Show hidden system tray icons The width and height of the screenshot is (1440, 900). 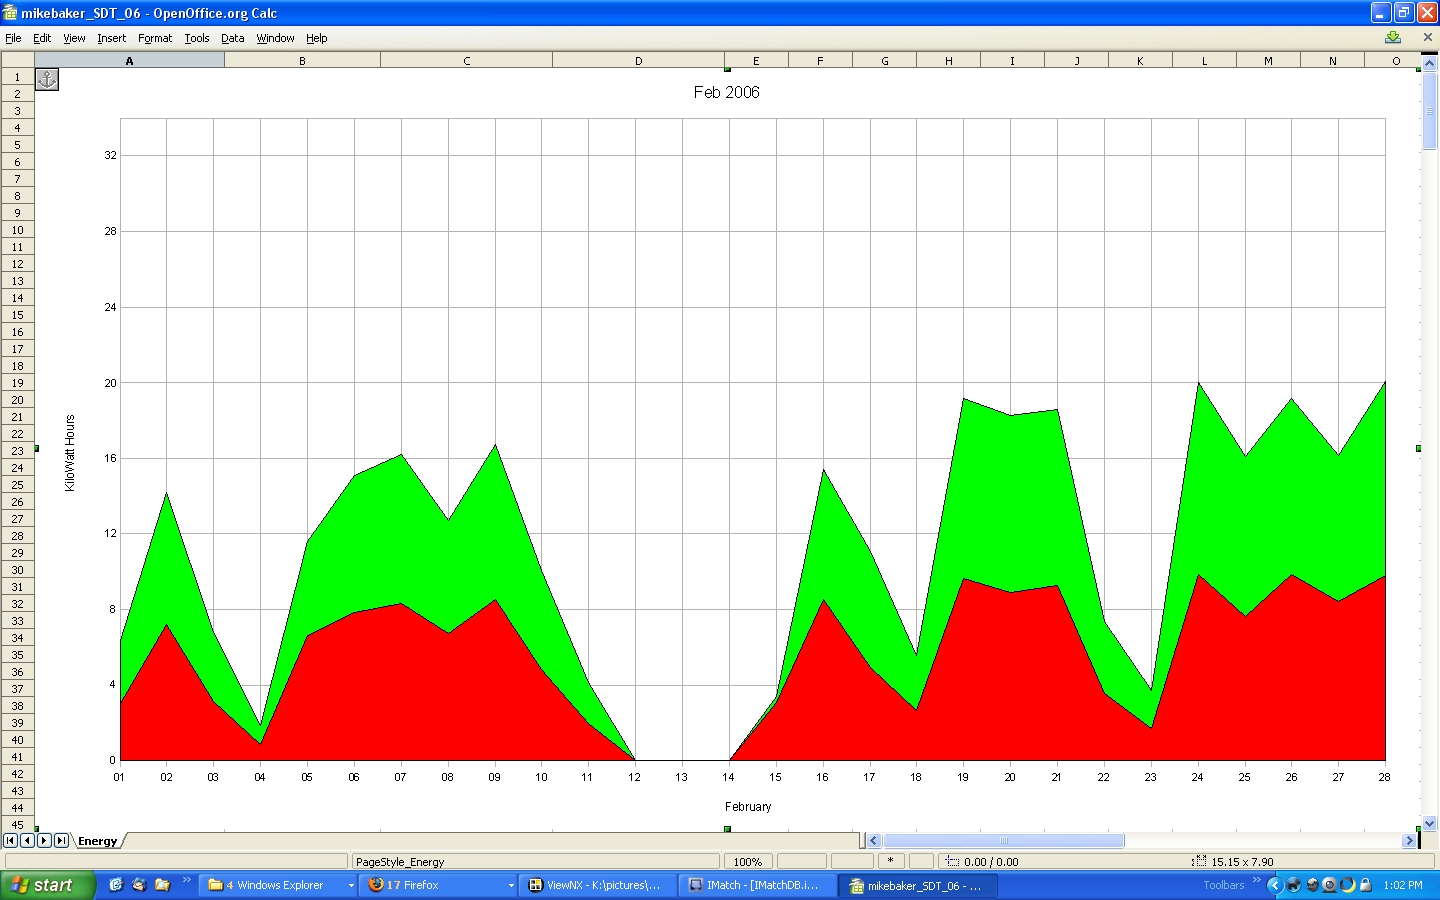click(1274, 885)
